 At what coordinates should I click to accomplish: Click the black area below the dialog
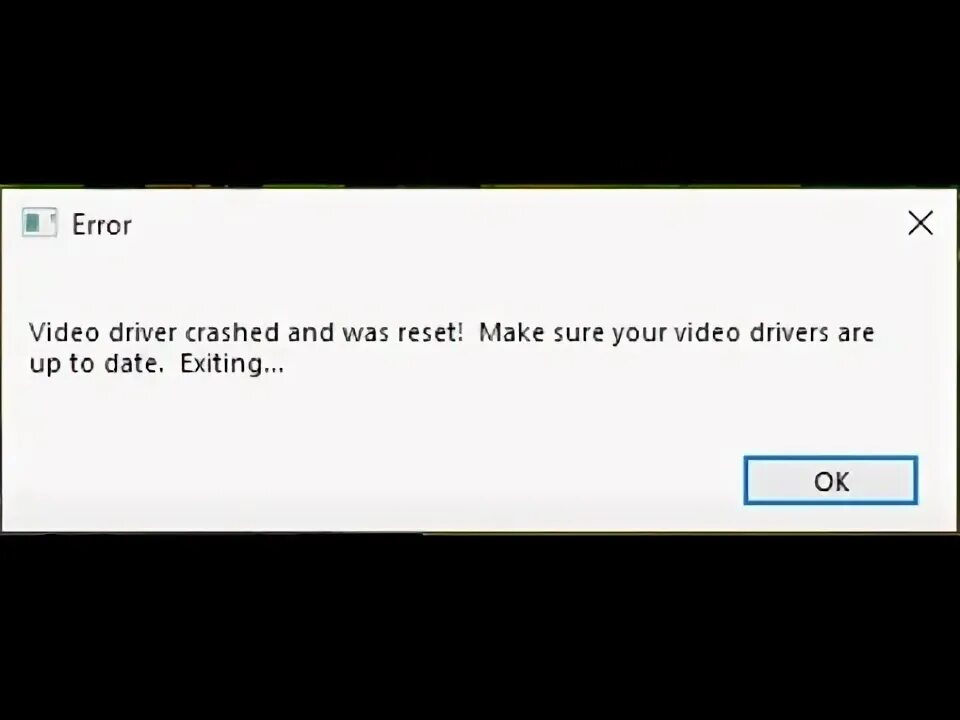480,628
